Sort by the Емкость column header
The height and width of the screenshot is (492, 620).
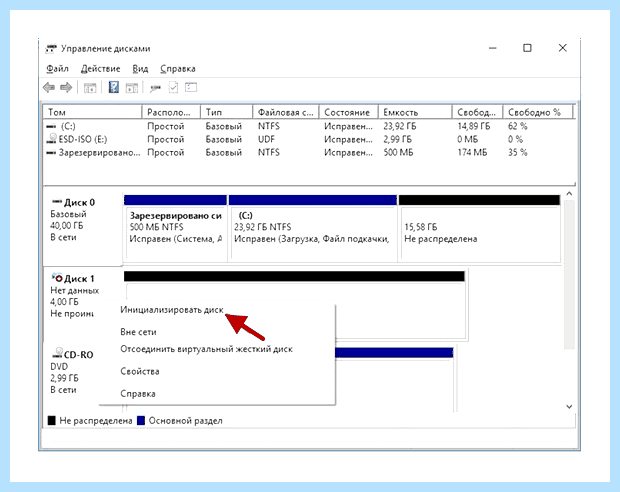tap(415, 112)
